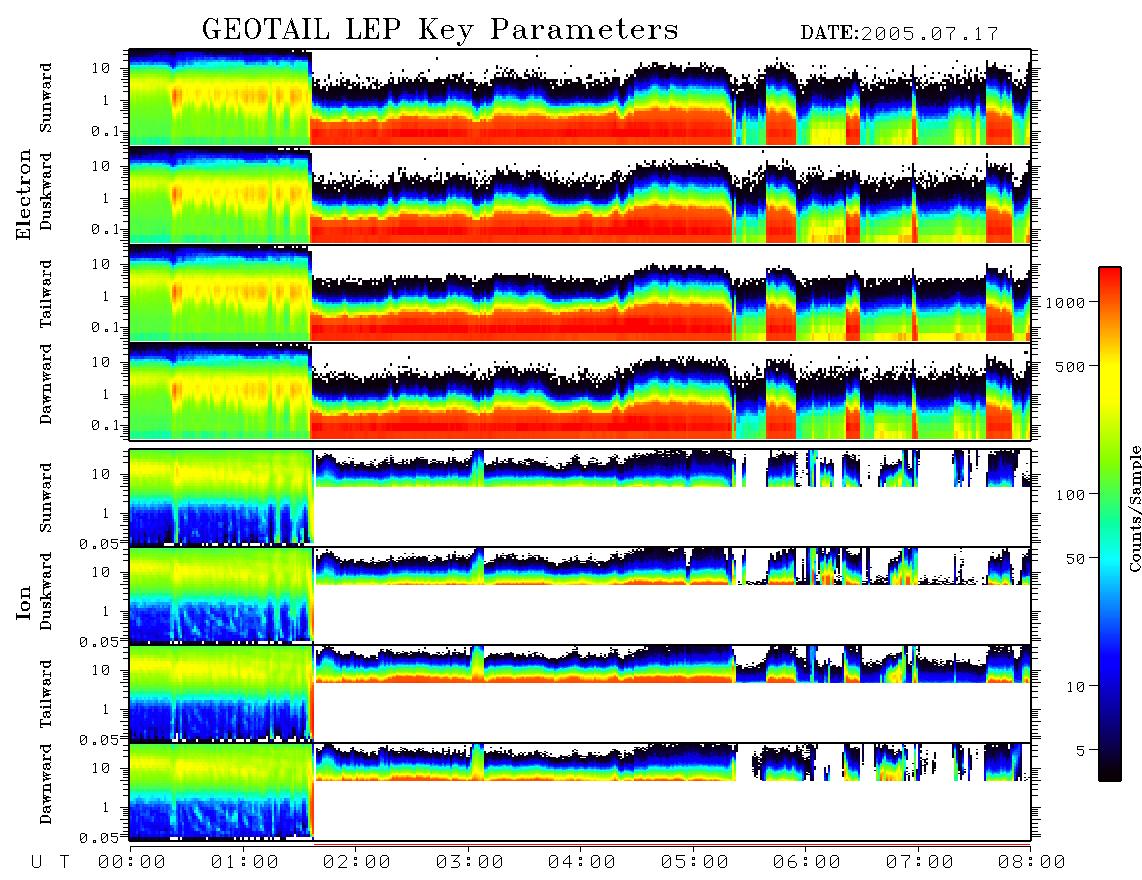Select the Counts/Sample vertical label
Viewport: 1142px width, 880px height.
[1134, 508]
